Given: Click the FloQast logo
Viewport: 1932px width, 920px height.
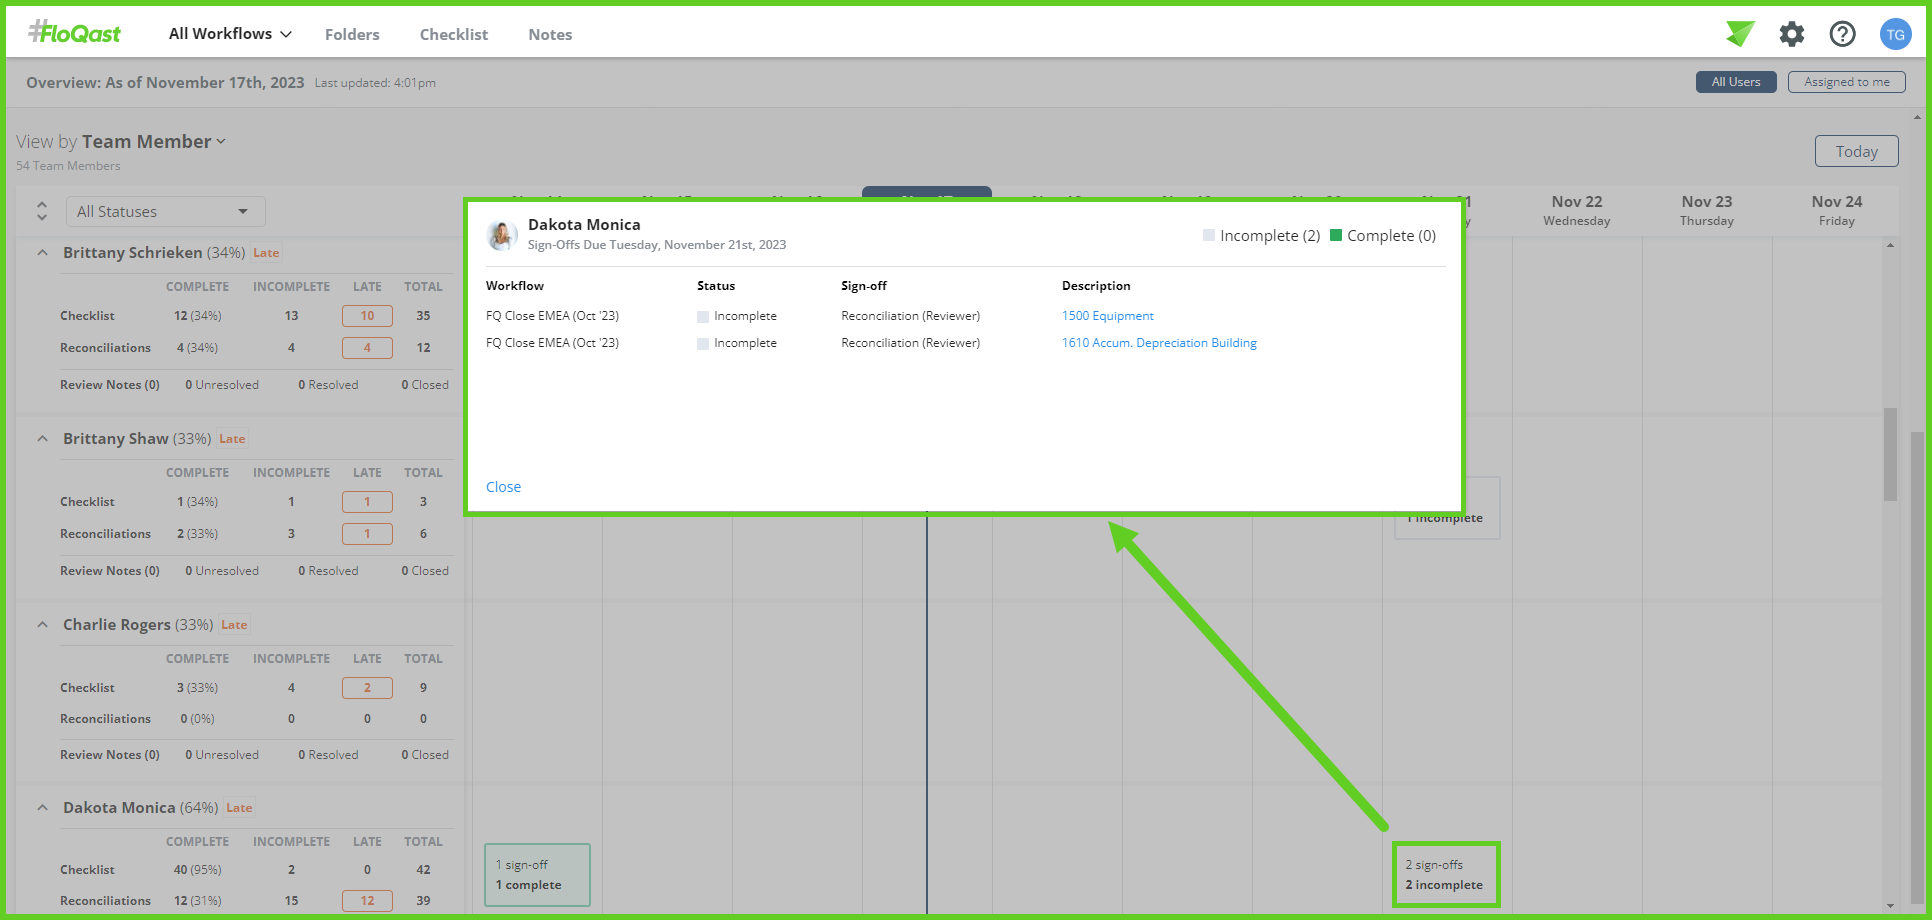Looking at the screenshot, I should [x=75, y=33].
